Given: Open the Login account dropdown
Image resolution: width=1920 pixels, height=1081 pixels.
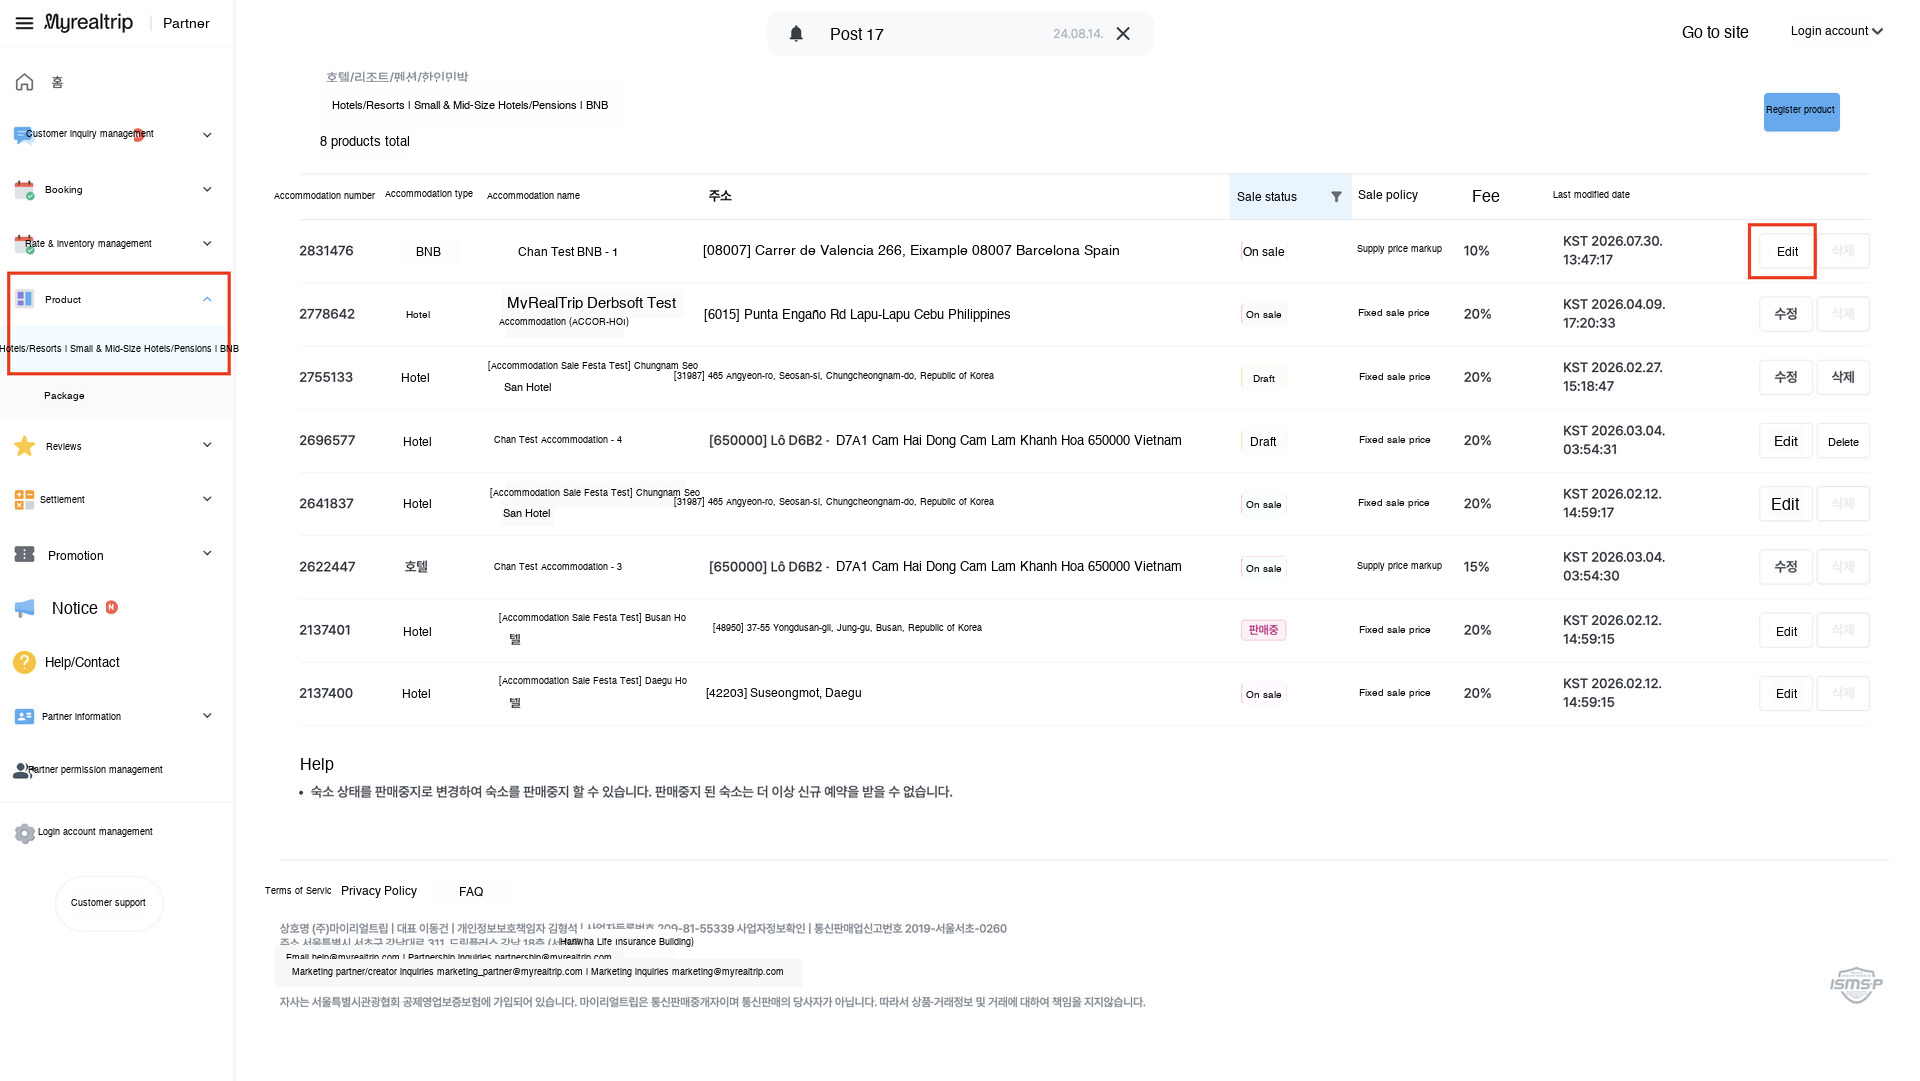Looking at the screenshot, I should click(1836, 31).
